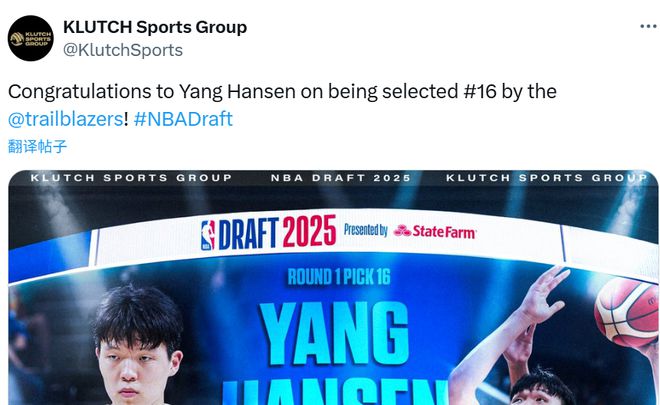
Task: Click the large YANG name text
Action: click(334, 333)
